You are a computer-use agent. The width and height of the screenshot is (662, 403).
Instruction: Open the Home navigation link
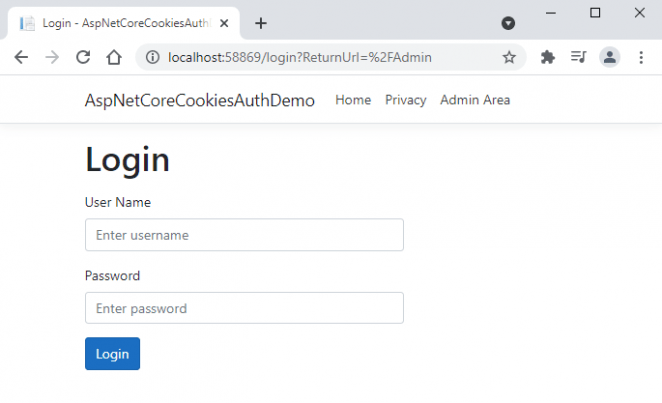[x=353, y=100]
